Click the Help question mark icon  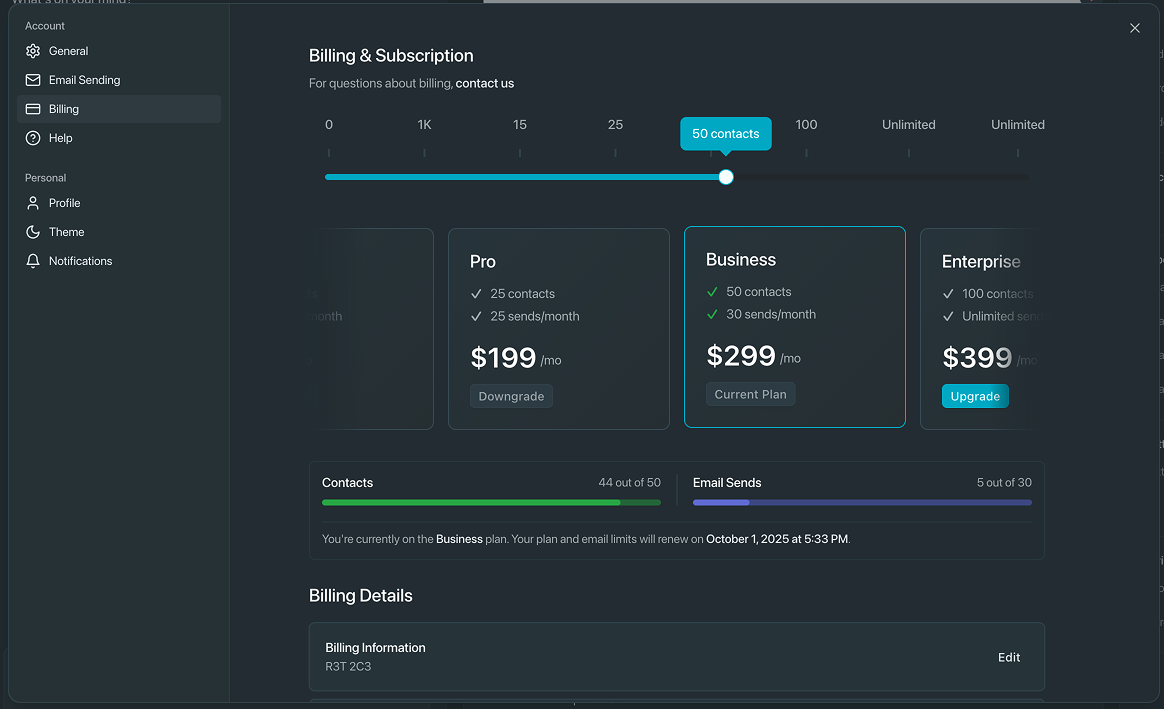(31, 138)
